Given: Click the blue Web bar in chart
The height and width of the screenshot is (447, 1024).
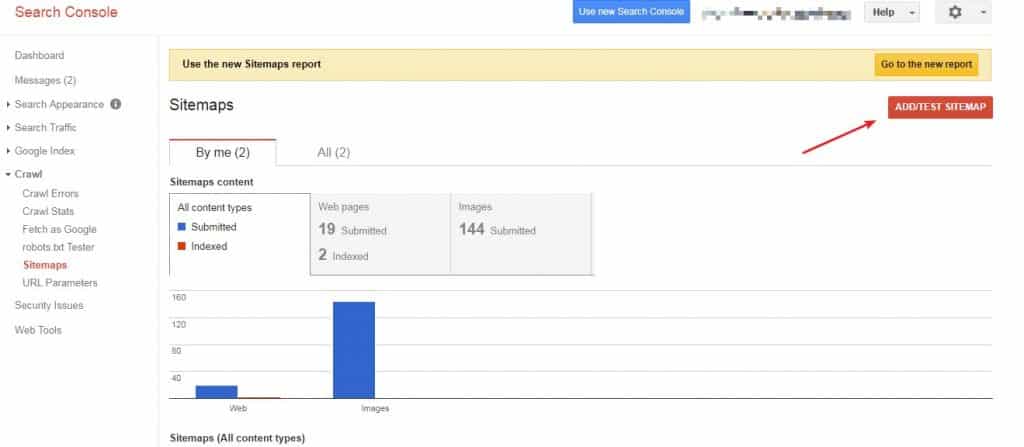Looking at the screenshot, I should point(216,391).
